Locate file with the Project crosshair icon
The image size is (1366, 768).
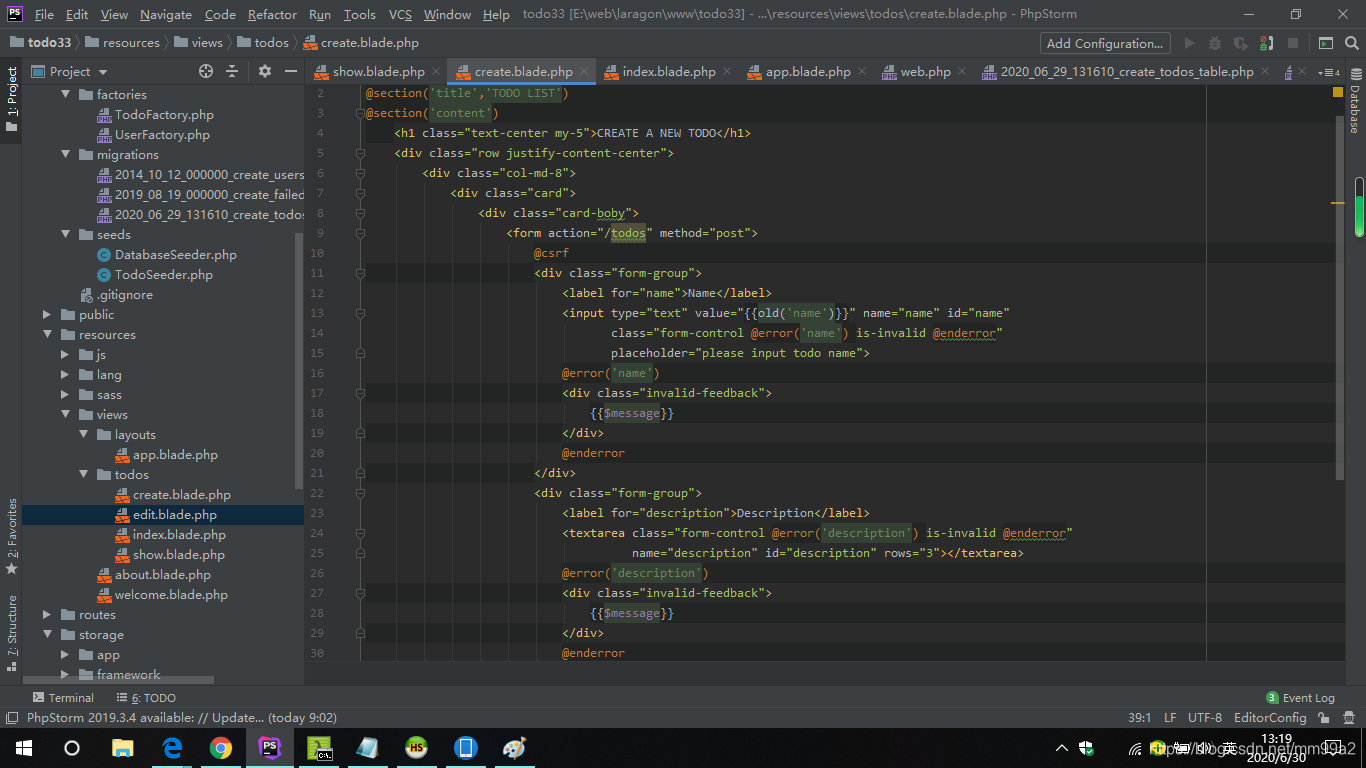pos(206,71)
